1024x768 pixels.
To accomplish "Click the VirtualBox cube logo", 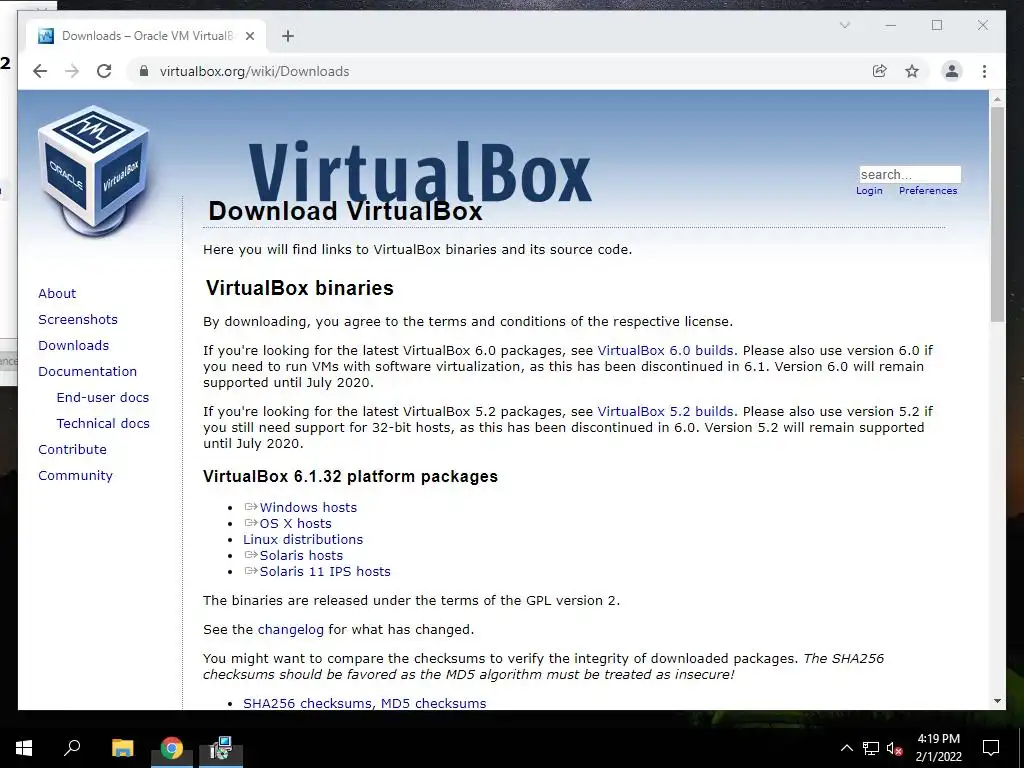I will pos(95,171).
